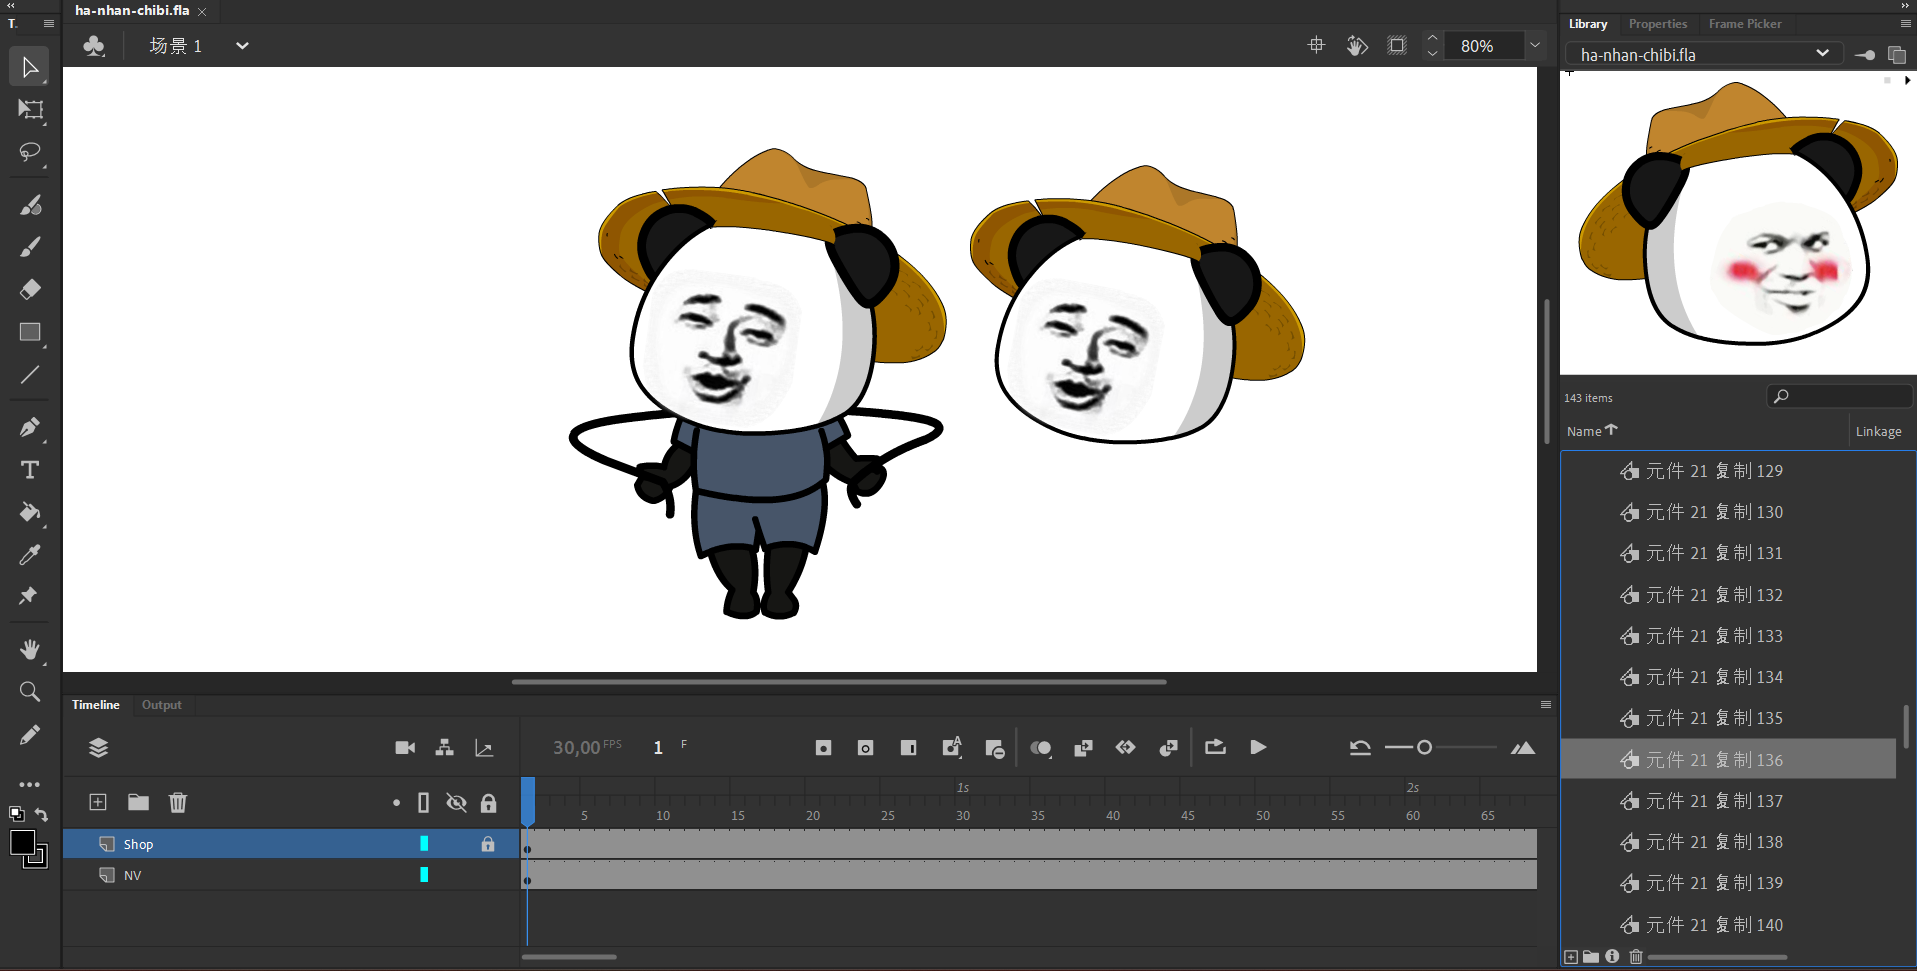Switch to the Output tab

click(x=161, y=705)
